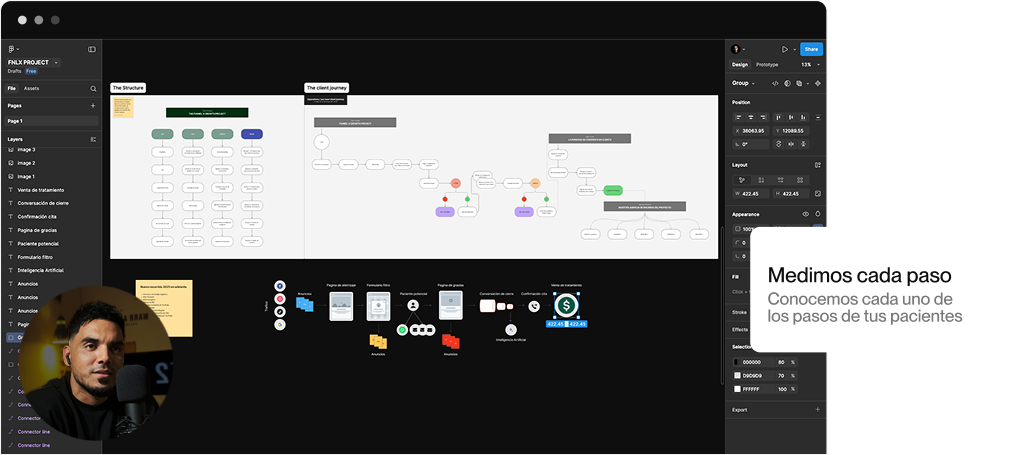Align vertical centers in Position section

pos(791,117)
